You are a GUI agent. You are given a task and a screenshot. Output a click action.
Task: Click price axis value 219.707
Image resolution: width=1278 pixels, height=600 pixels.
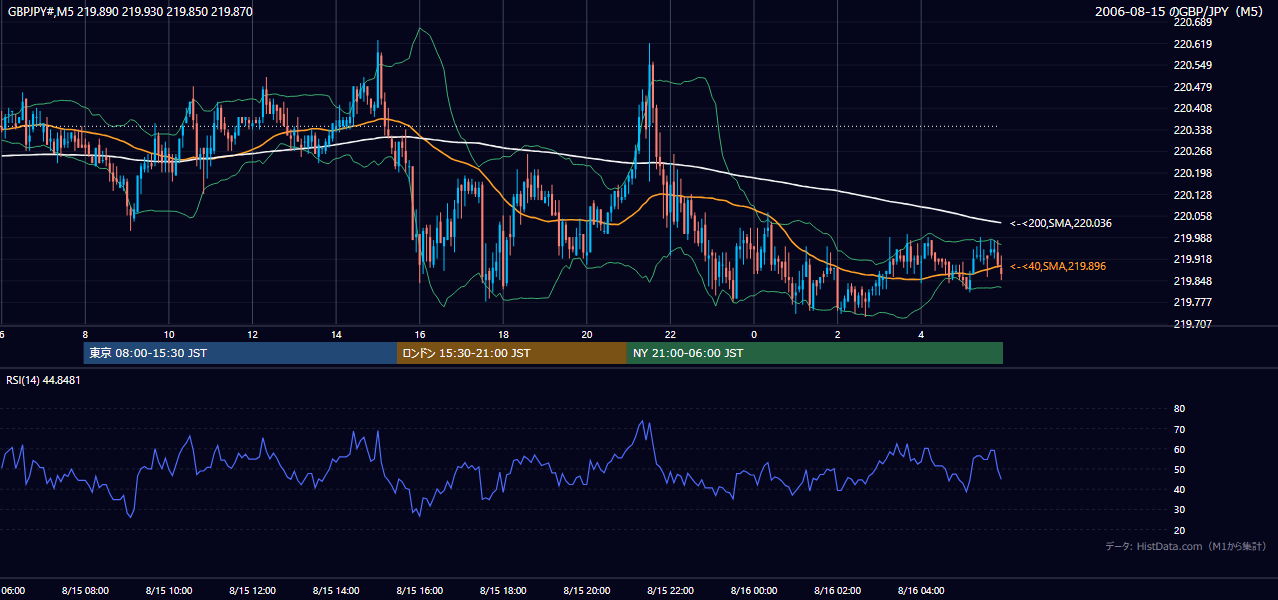point(1192,324)
